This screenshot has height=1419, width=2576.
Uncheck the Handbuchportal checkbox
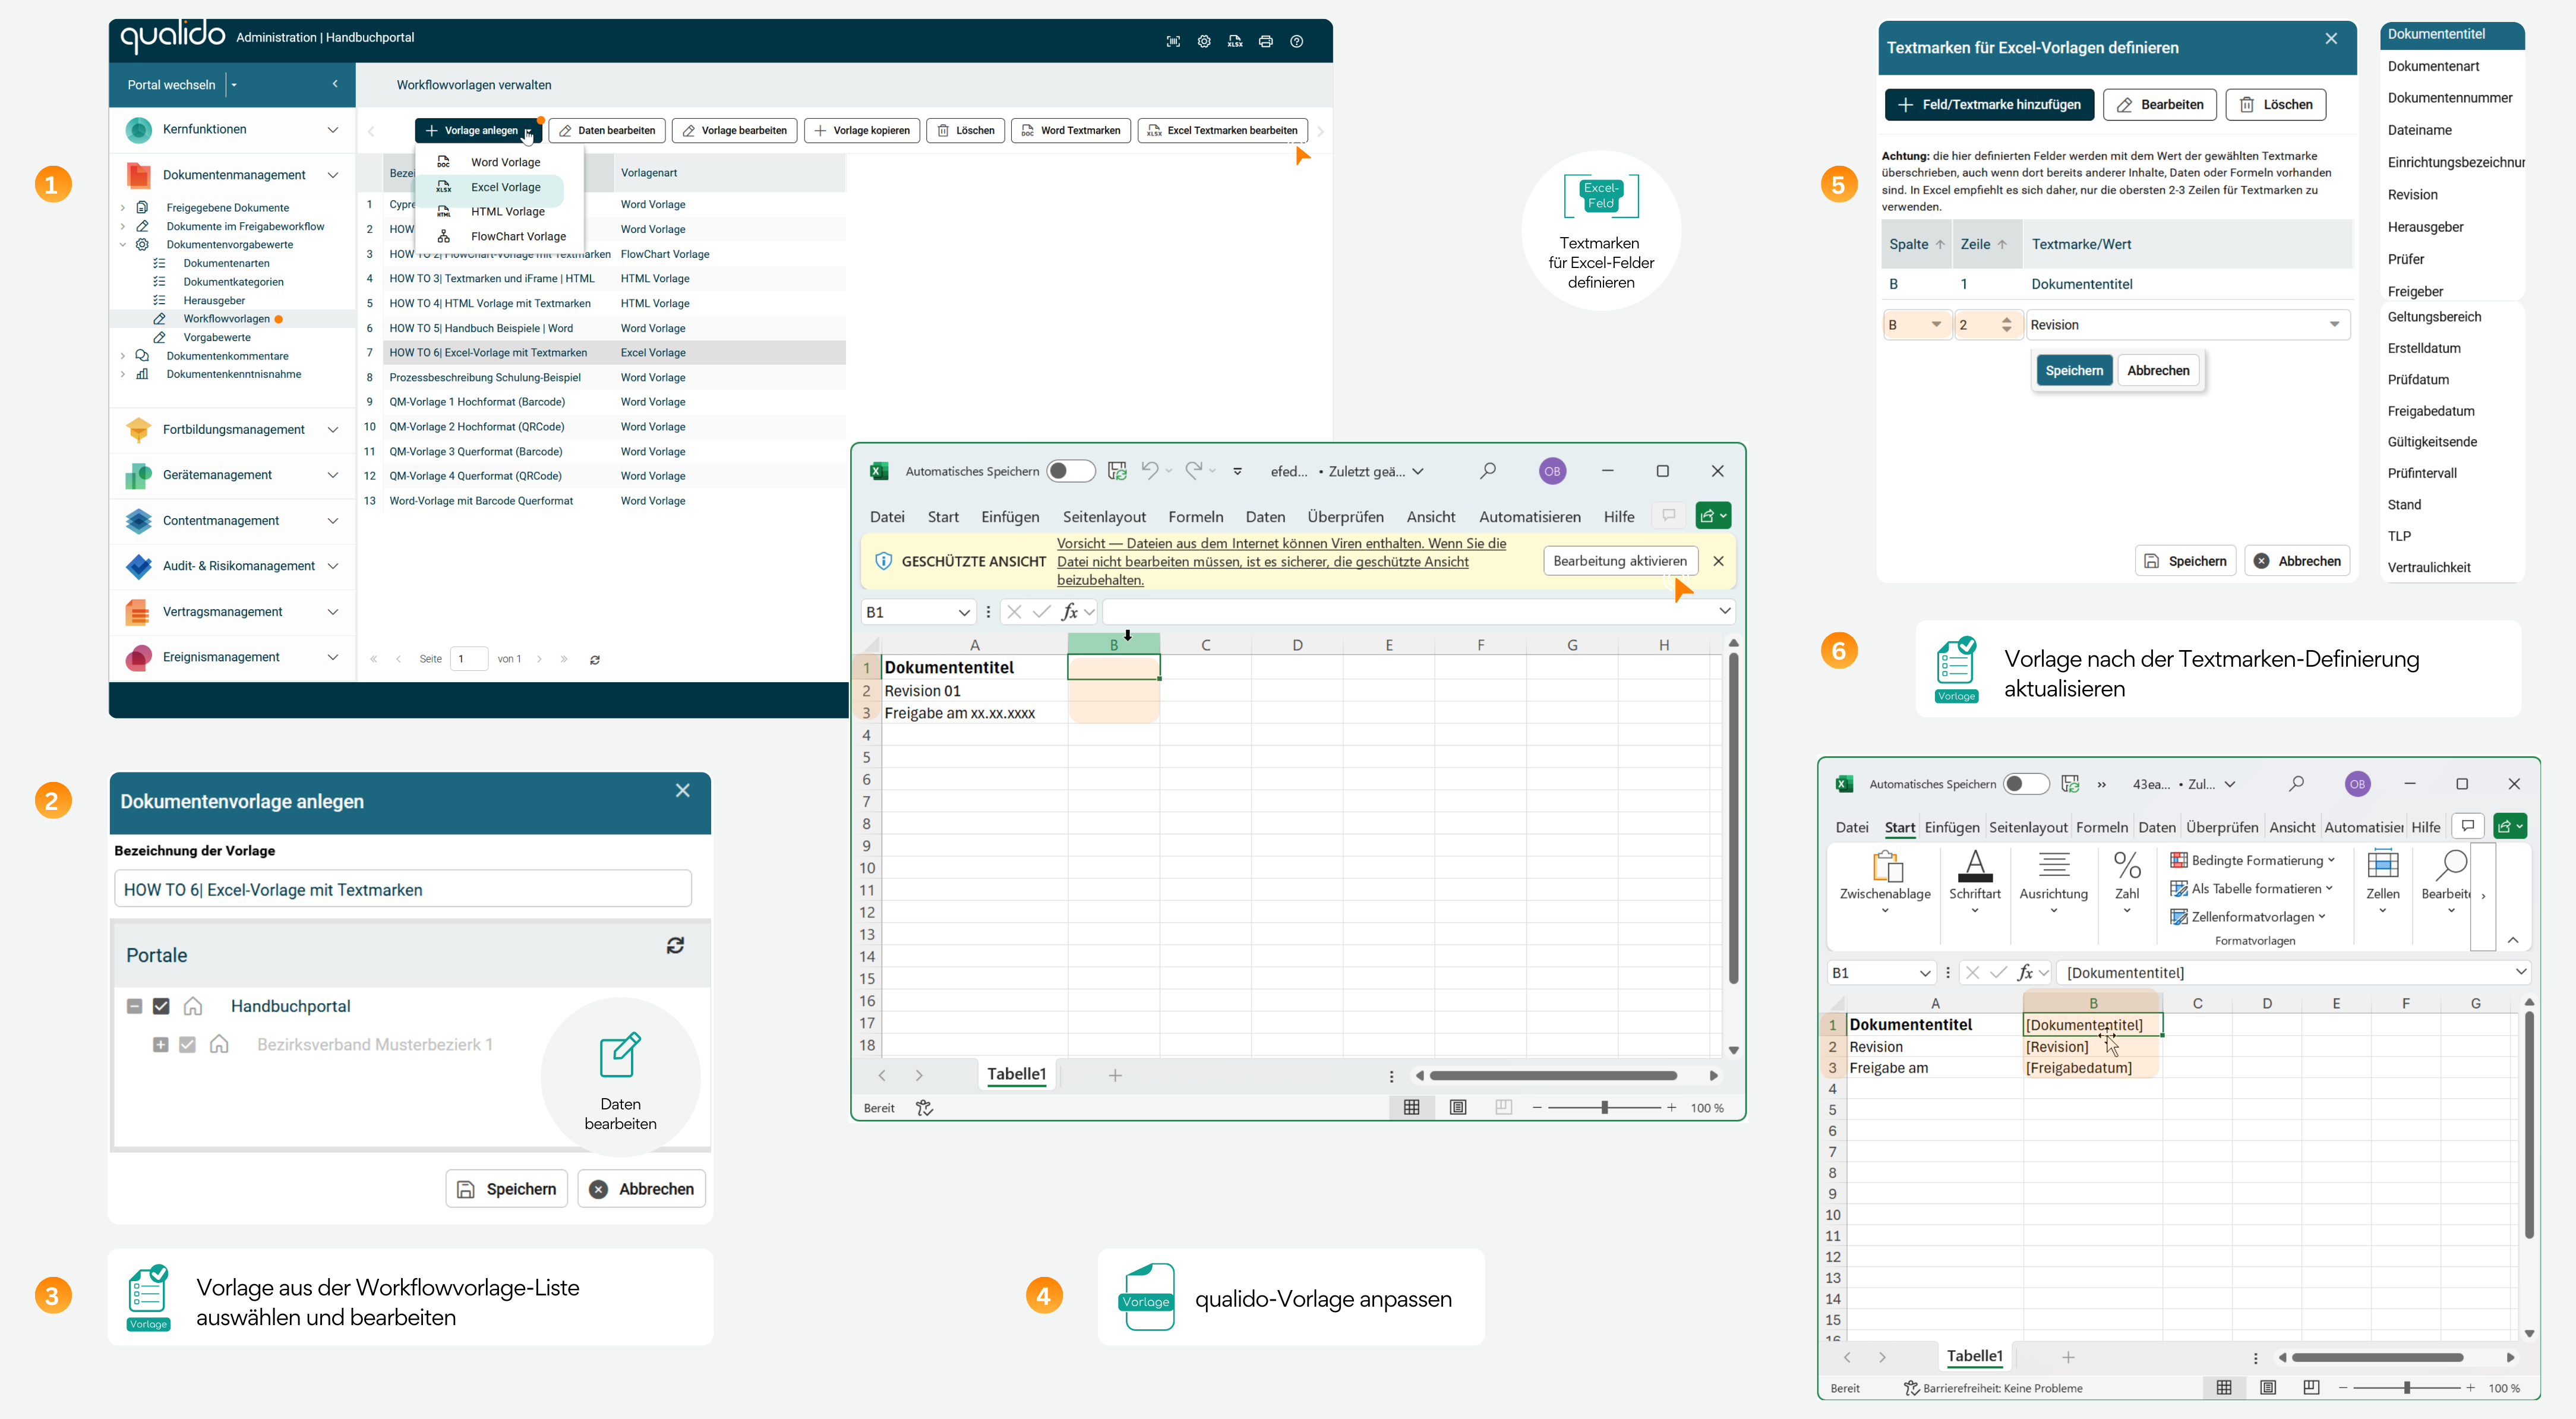pyautogui.click(x=161, y=1006)
